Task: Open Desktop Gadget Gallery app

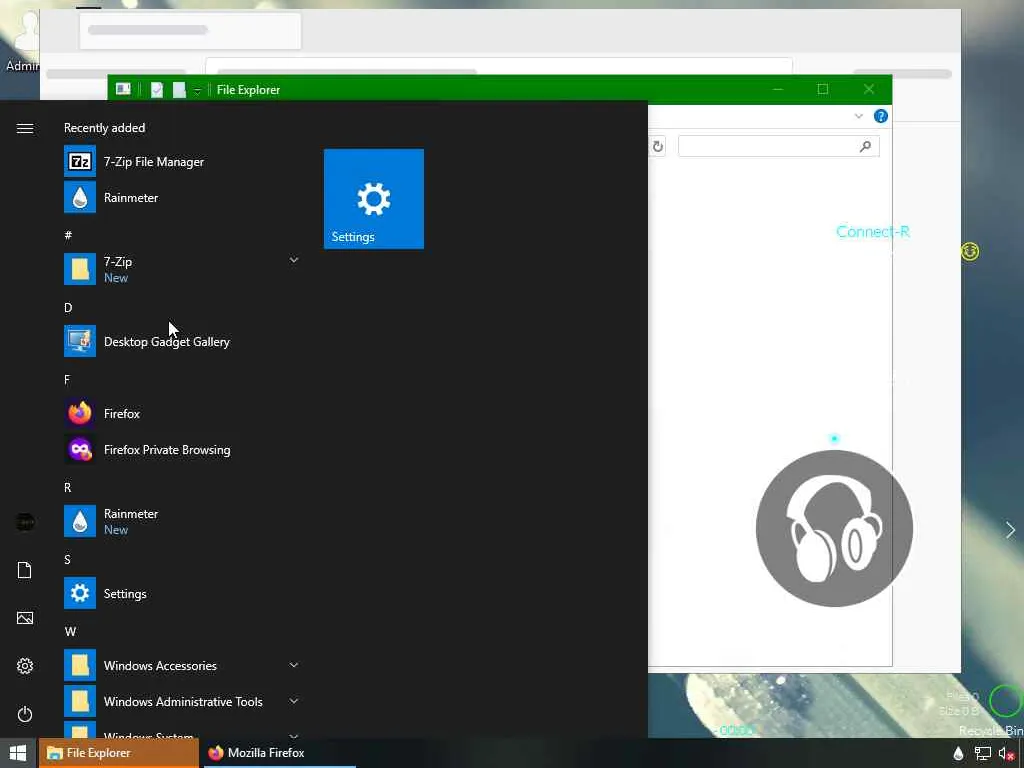Action: tap(182, 341)
